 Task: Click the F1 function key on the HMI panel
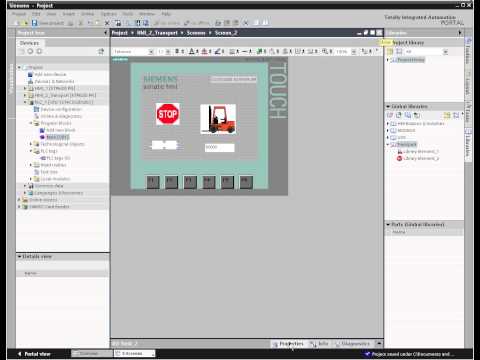pyautogui.click(x=153, y=182)
